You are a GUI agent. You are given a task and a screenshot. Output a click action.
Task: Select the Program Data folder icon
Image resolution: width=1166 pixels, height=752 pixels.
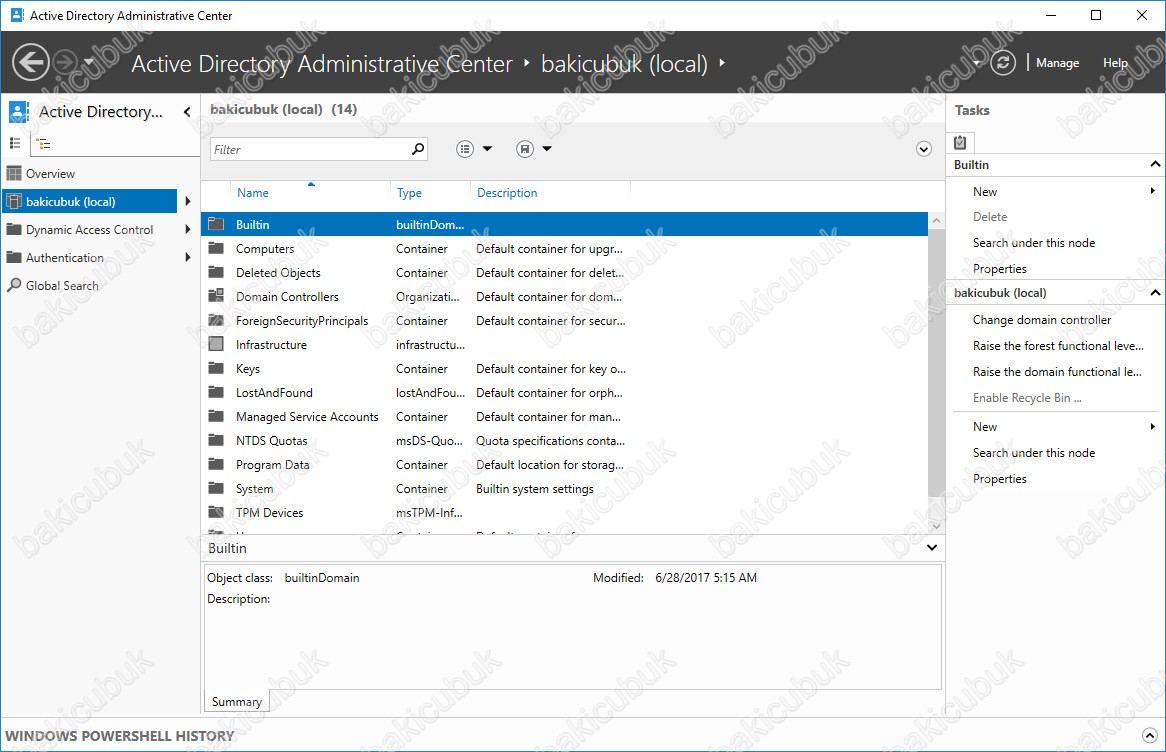[x=216, y=464]
